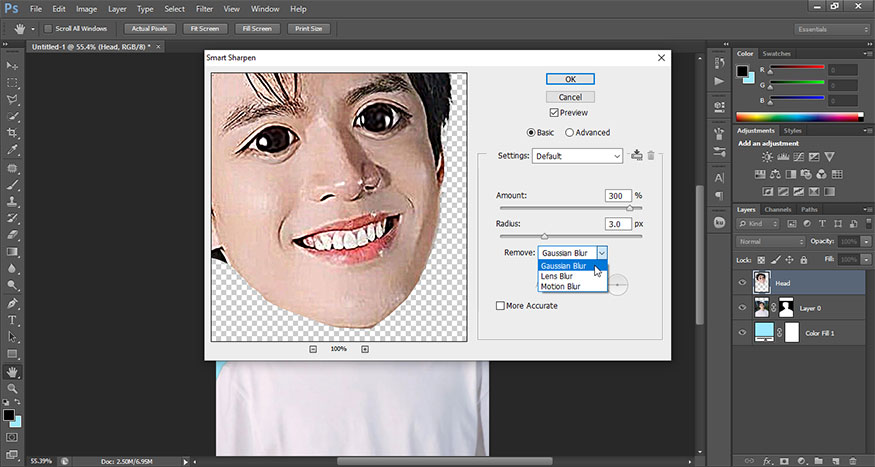Open the layer blend mode Normal dropdown
The width and height of the screenshot is (875, 467).
coord(770,242)
